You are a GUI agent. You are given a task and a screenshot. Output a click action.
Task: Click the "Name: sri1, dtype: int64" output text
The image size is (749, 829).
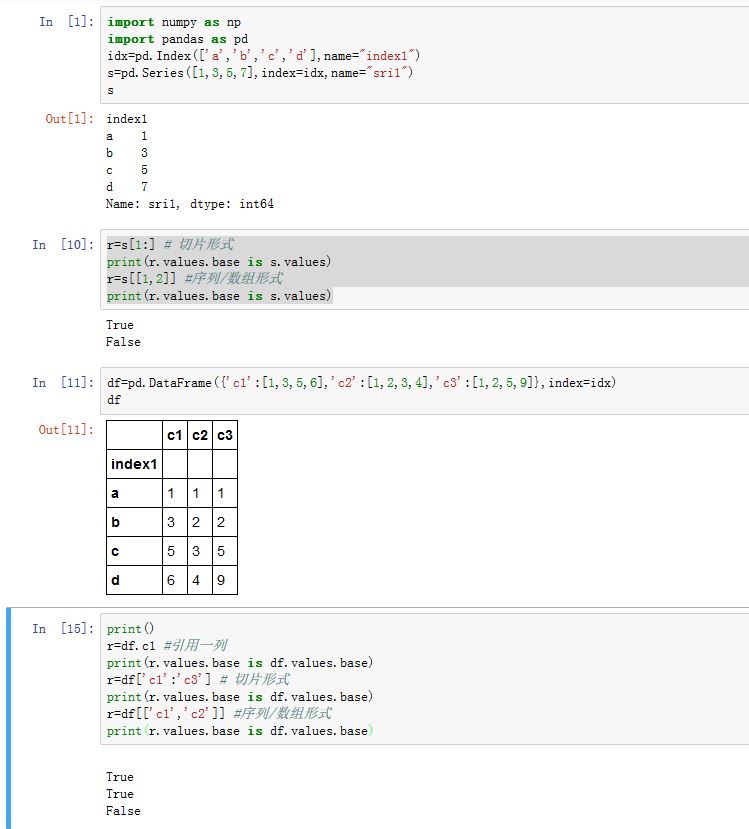tap(190, 204)
